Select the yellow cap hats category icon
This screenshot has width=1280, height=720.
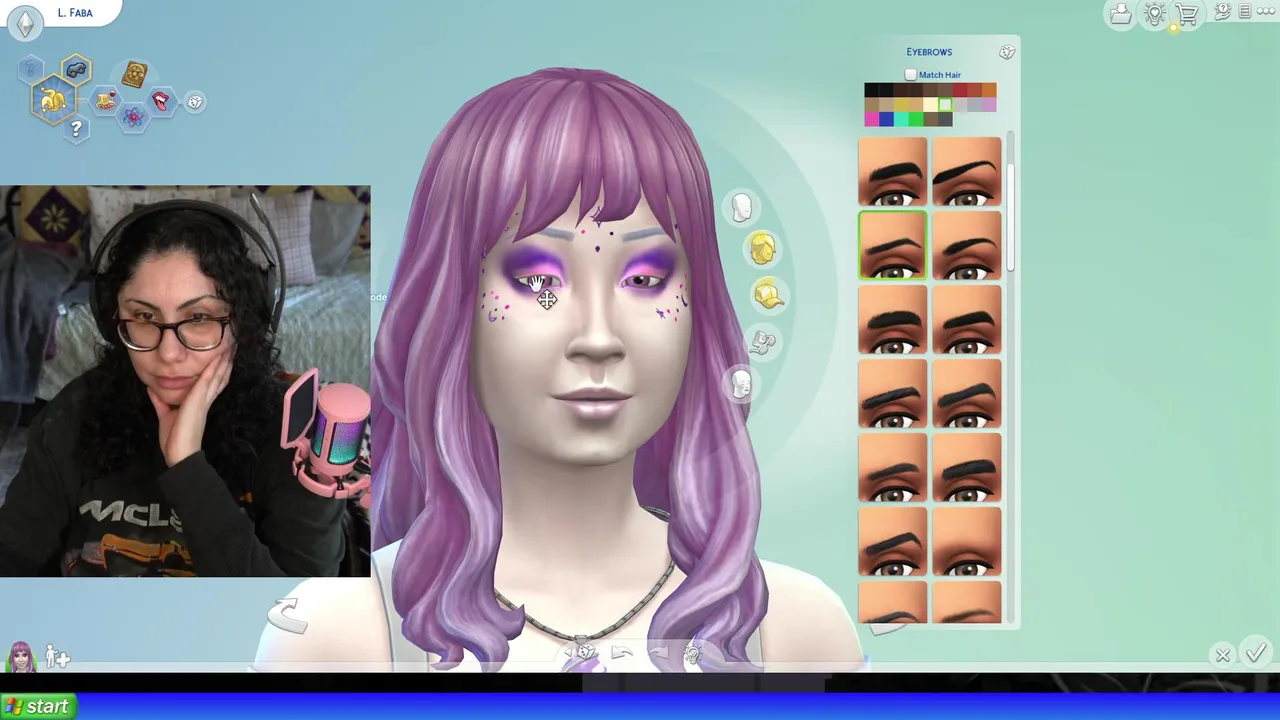[x=768, y=295]
